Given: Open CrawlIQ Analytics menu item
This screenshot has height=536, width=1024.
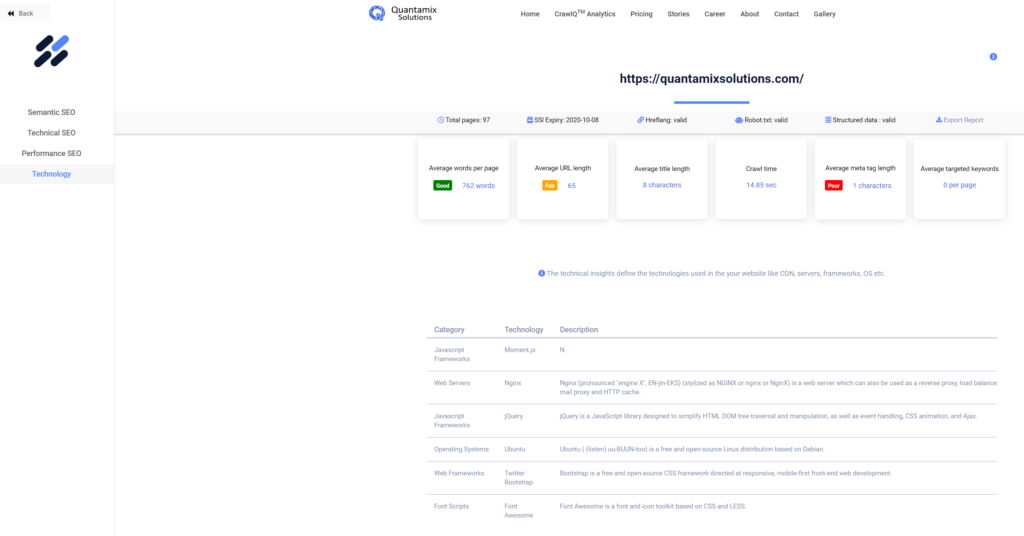Looking at the screenshot, I should 584,14.
